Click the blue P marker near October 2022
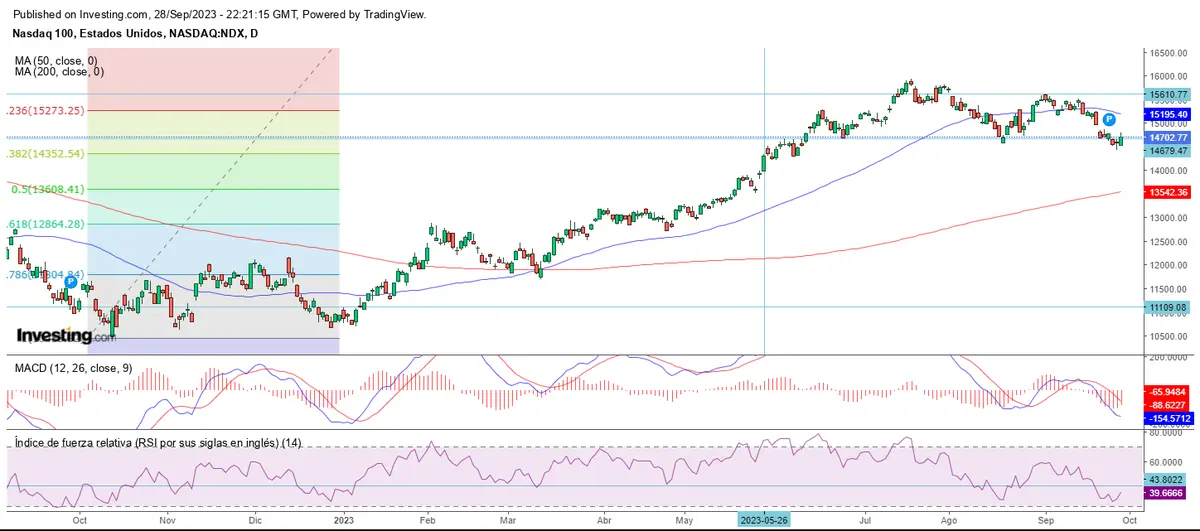This screenshot has height=531, width=1200. click(71, 283)
